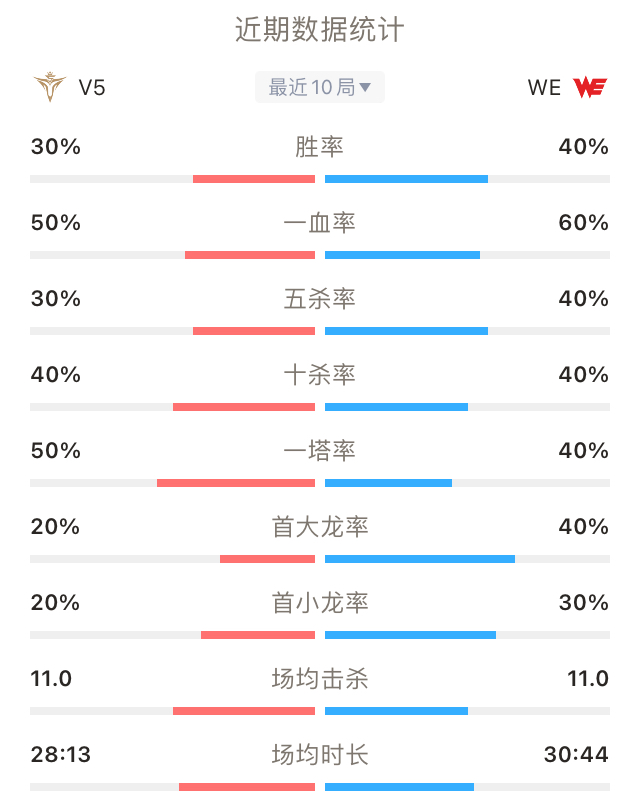
Task: Click the red 十杀率 bar for V5
Action: click(244, 407)
